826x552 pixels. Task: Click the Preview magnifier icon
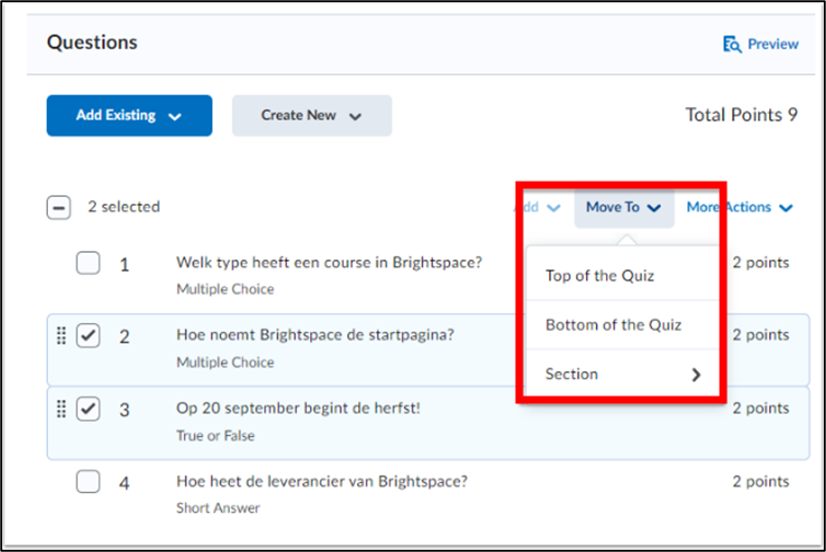tap(732, 44)
